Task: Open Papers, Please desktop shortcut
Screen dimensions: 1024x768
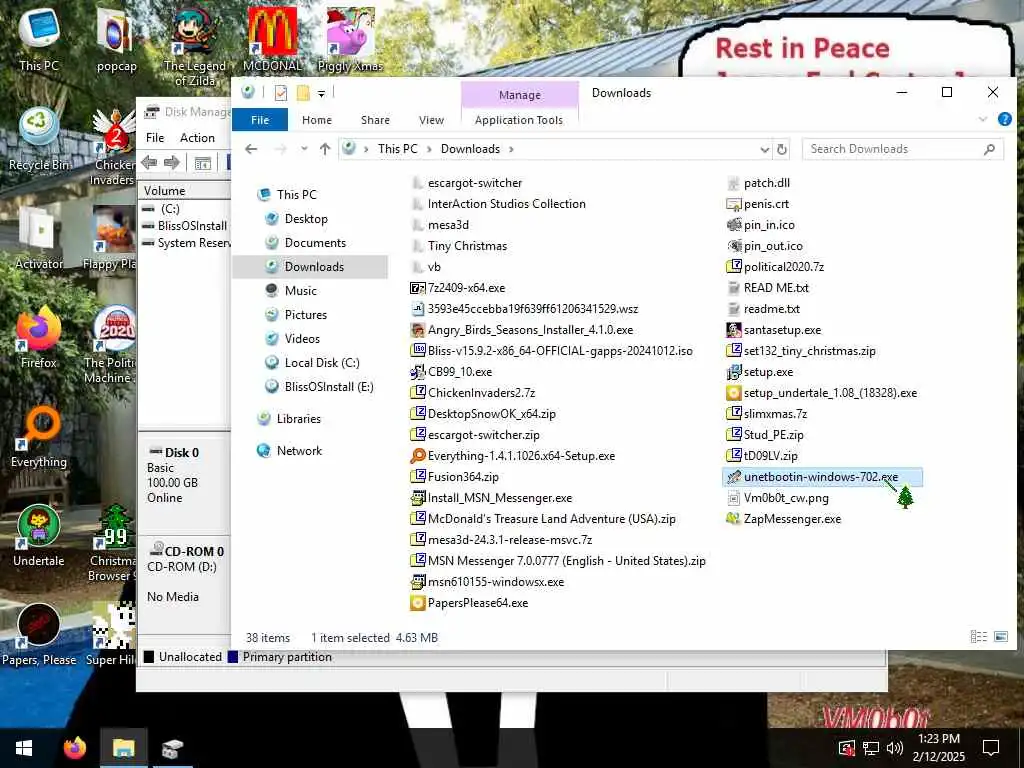Action: [x=39, y=635]
